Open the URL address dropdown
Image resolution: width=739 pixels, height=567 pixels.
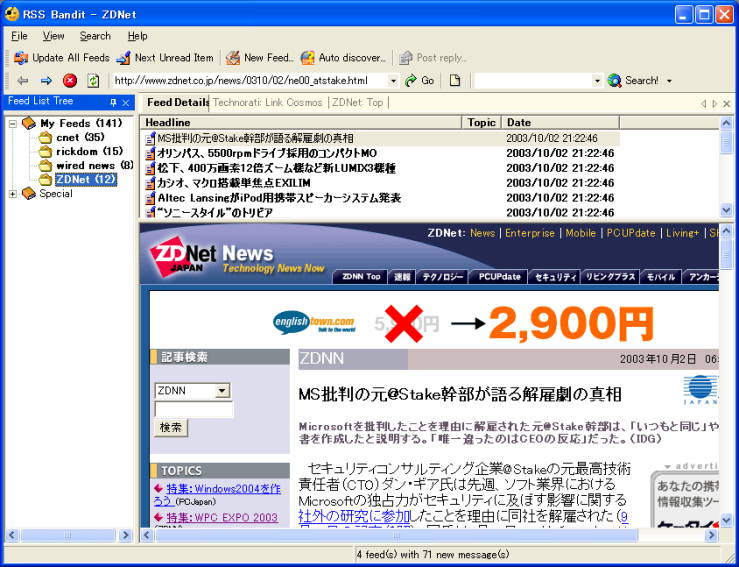click(x=393, y=81)
